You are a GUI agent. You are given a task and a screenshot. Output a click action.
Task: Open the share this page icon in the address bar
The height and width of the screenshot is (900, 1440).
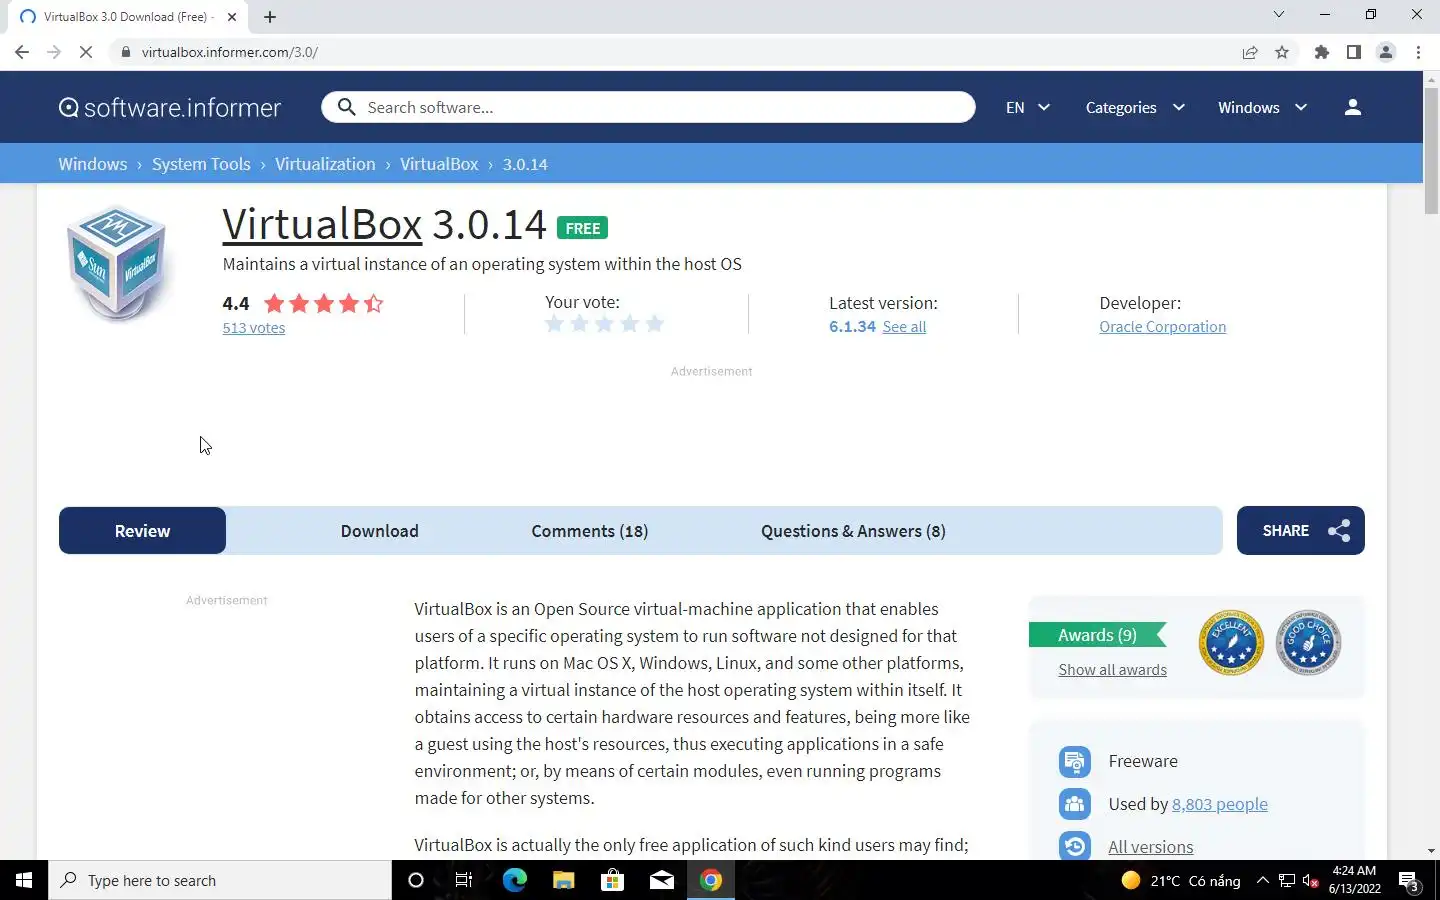[1250, 52]
